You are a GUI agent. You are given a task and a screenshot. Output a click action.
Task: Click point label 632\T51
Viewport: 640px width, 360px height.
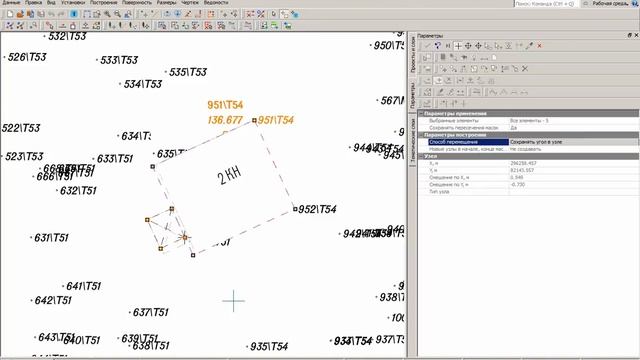click(78, 191)
